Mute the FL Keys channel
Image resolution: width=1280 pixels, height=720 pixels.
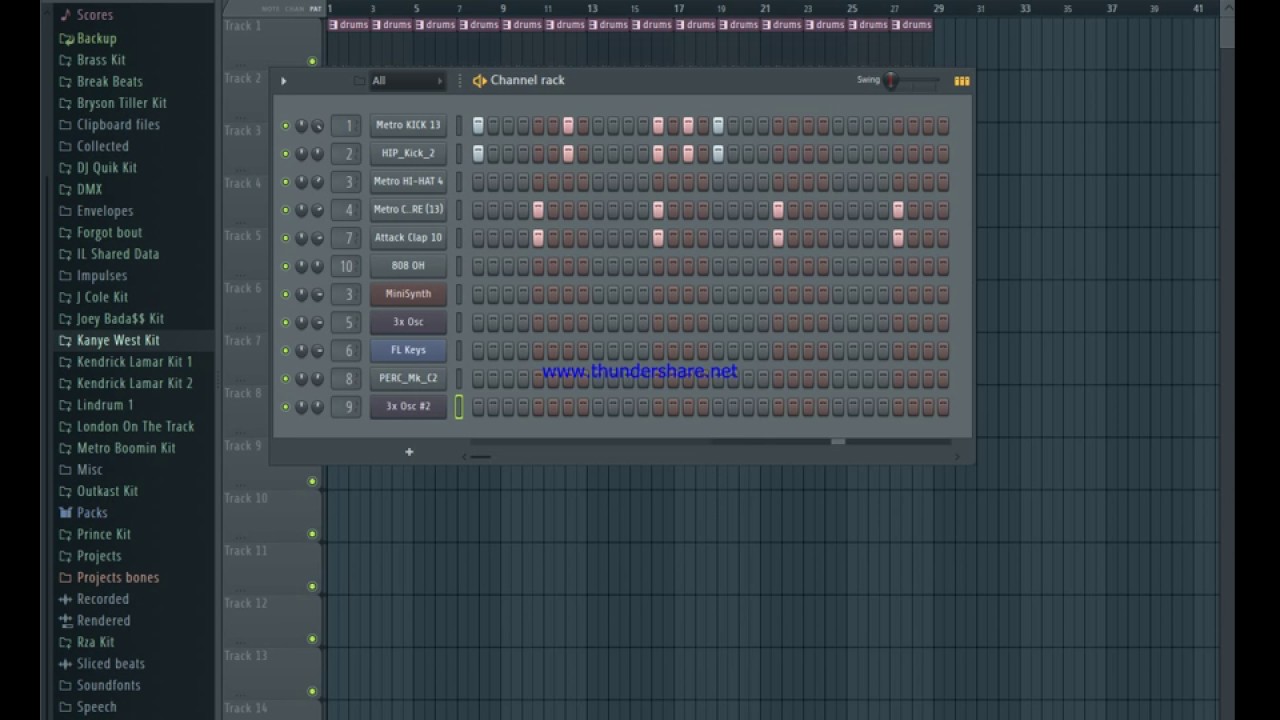[285, 351]
